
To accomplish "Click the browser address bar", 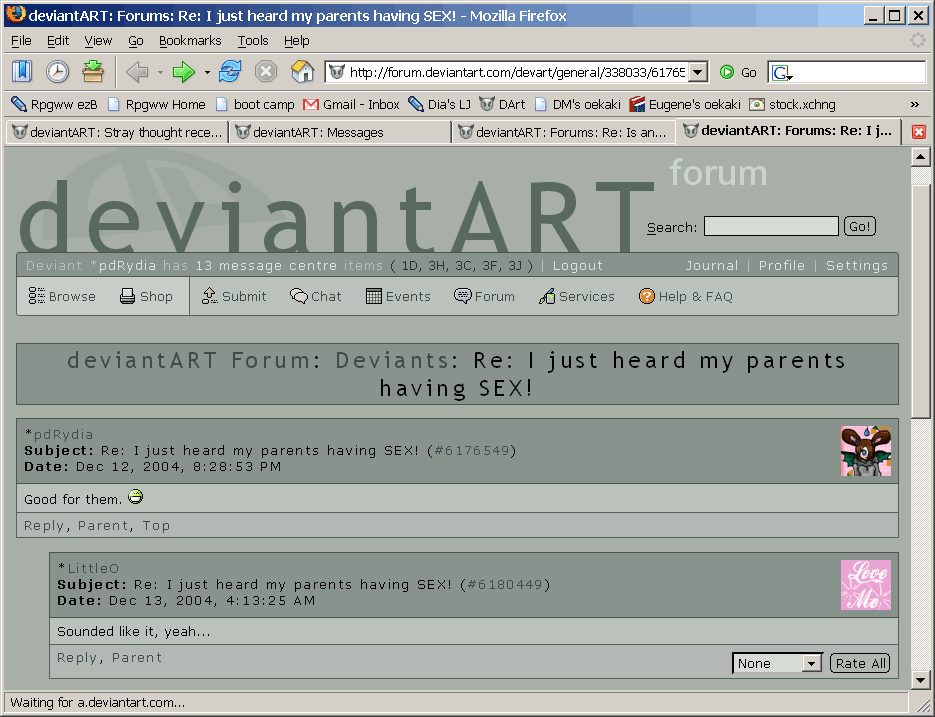I will click(516, 73).
